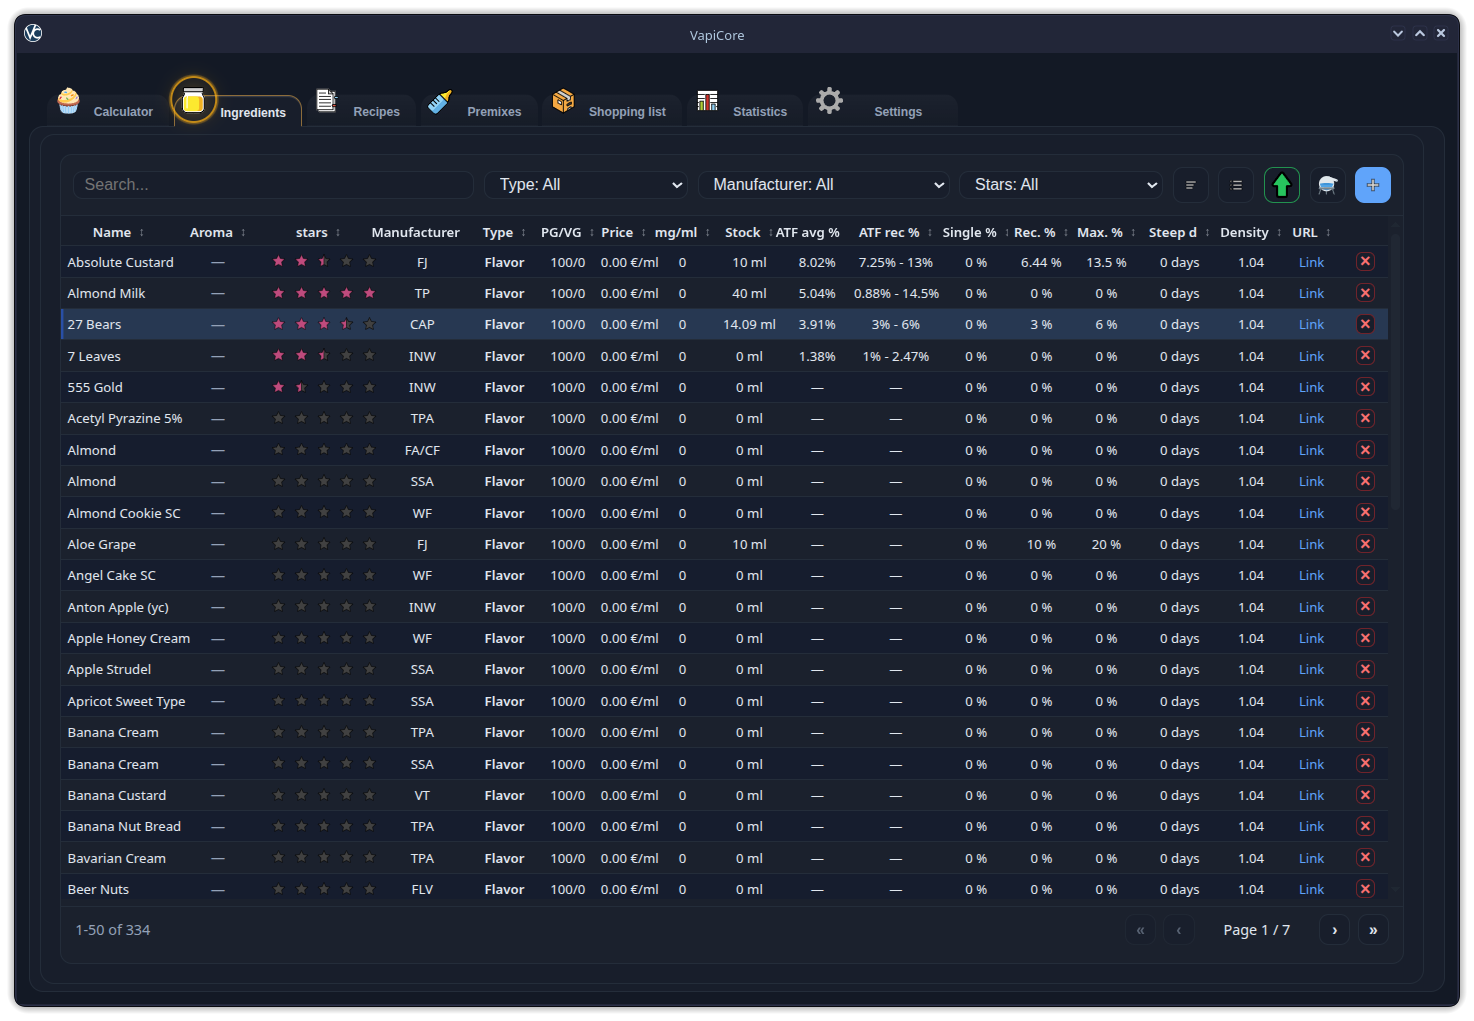Set fifth star rating for 27 Bears
Image resolution: width=1474 pixels, height=1021 pixels.
coord(369,324)
